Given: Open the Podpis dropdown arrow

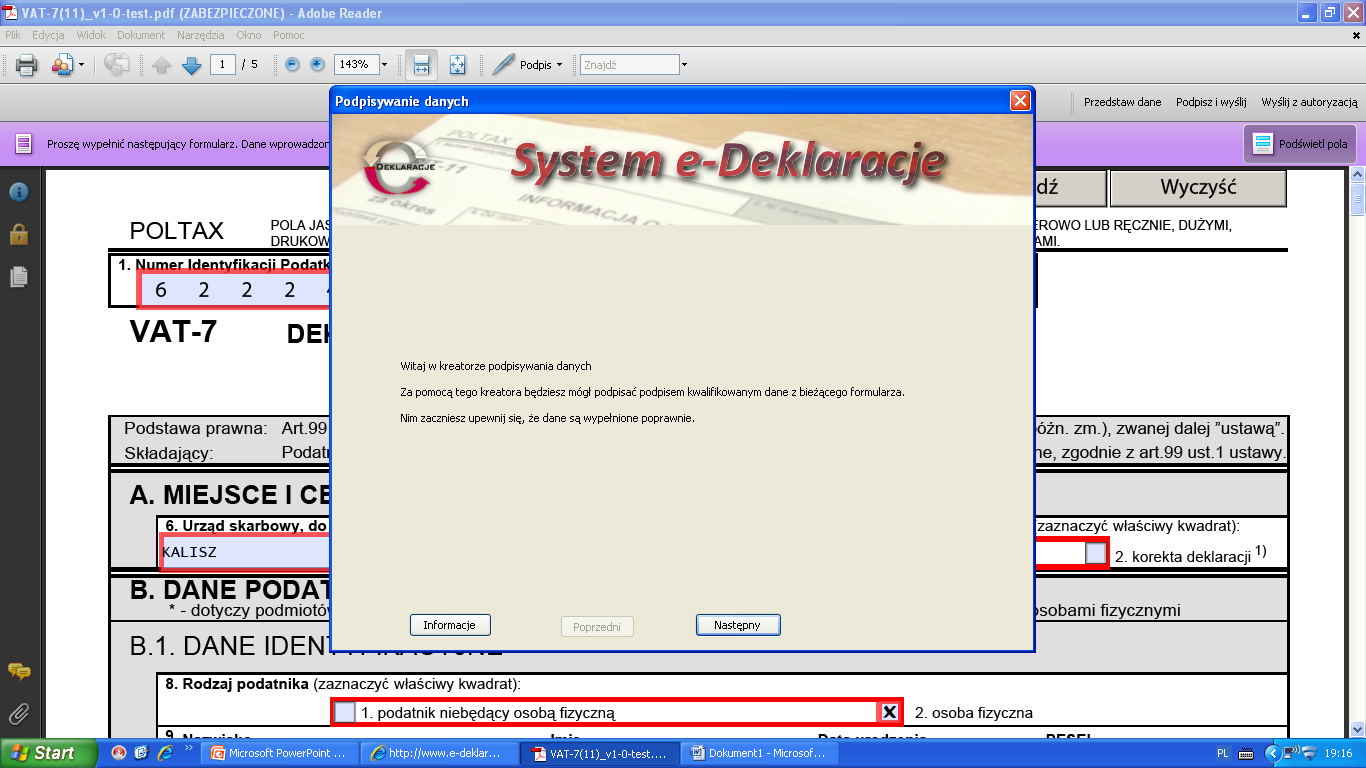Looking at the screenshot, I should click(559, 65).
